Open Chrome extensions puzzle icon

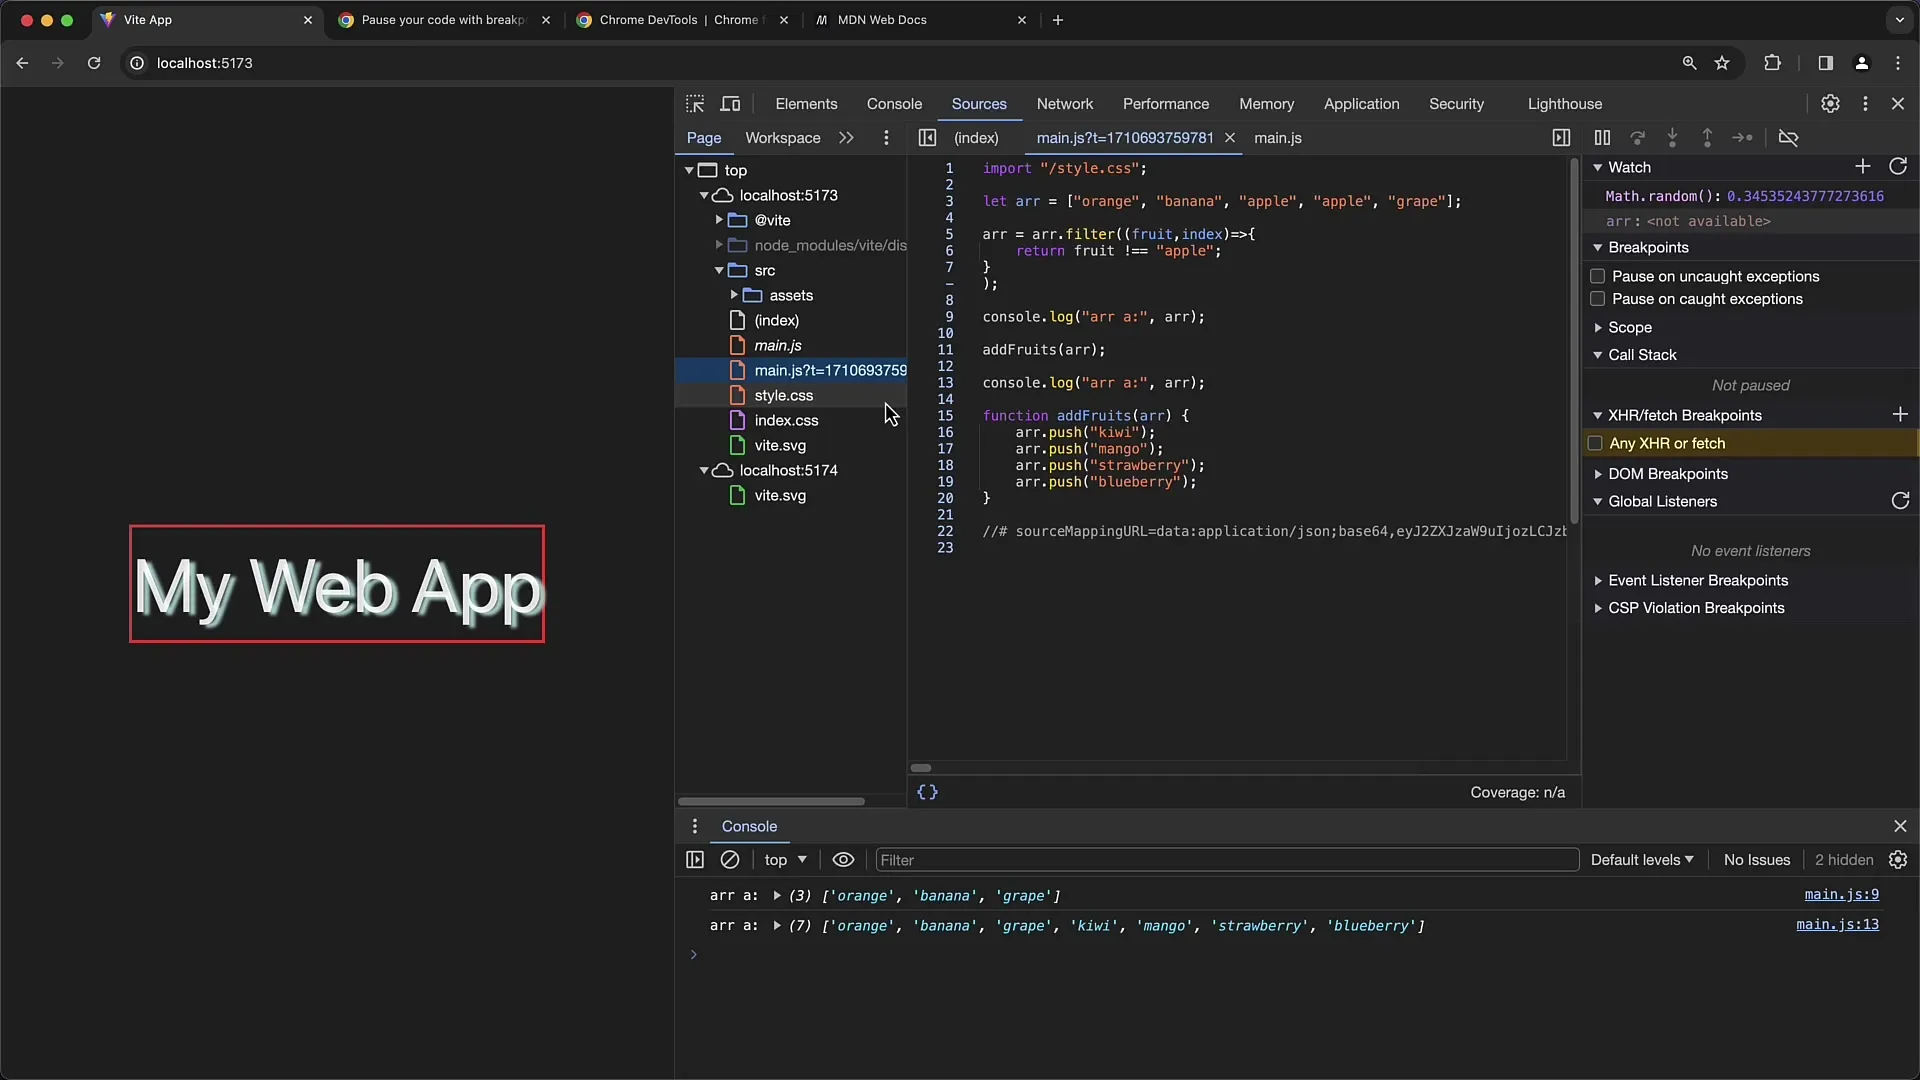[1772, 63]
